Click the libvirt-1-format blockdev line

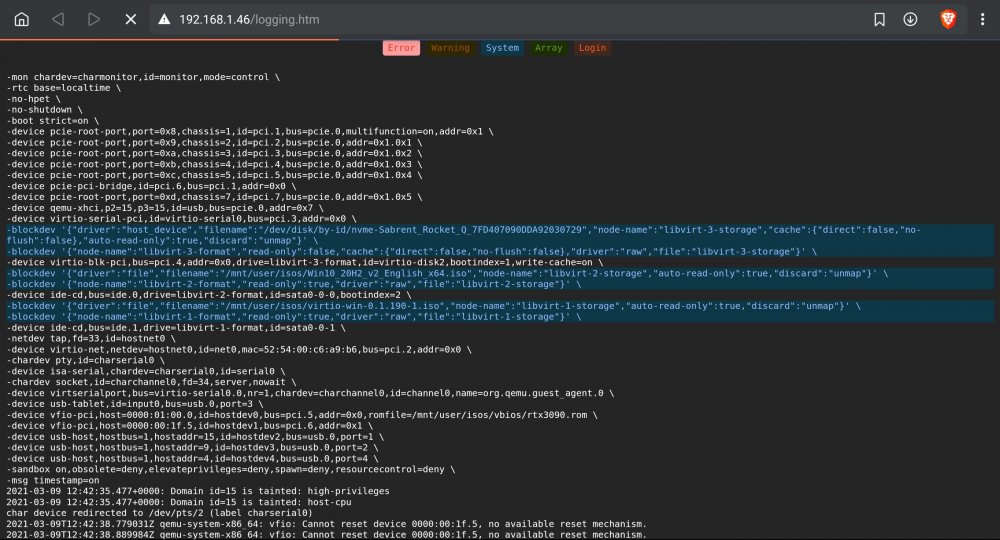(x=500, y=317)
